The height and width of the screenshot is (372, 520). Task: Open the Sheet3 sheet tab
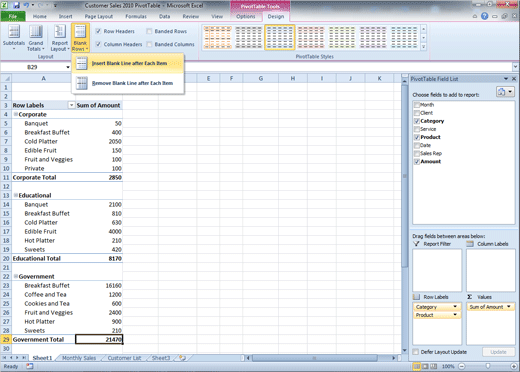point(161,358)
